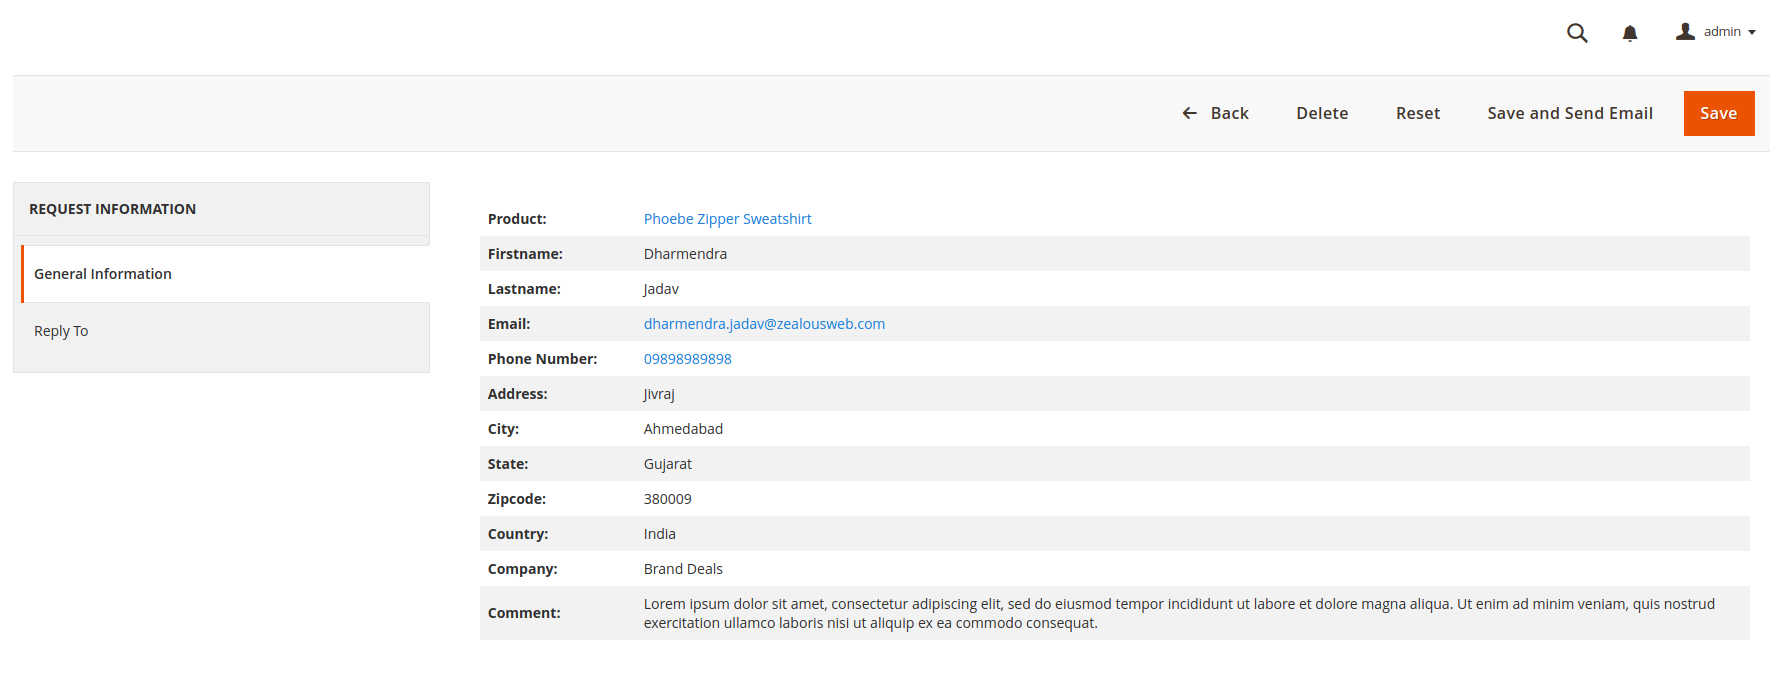Go back using the Back arrow button
The image size is (1782, 682).
(1215, 113)
